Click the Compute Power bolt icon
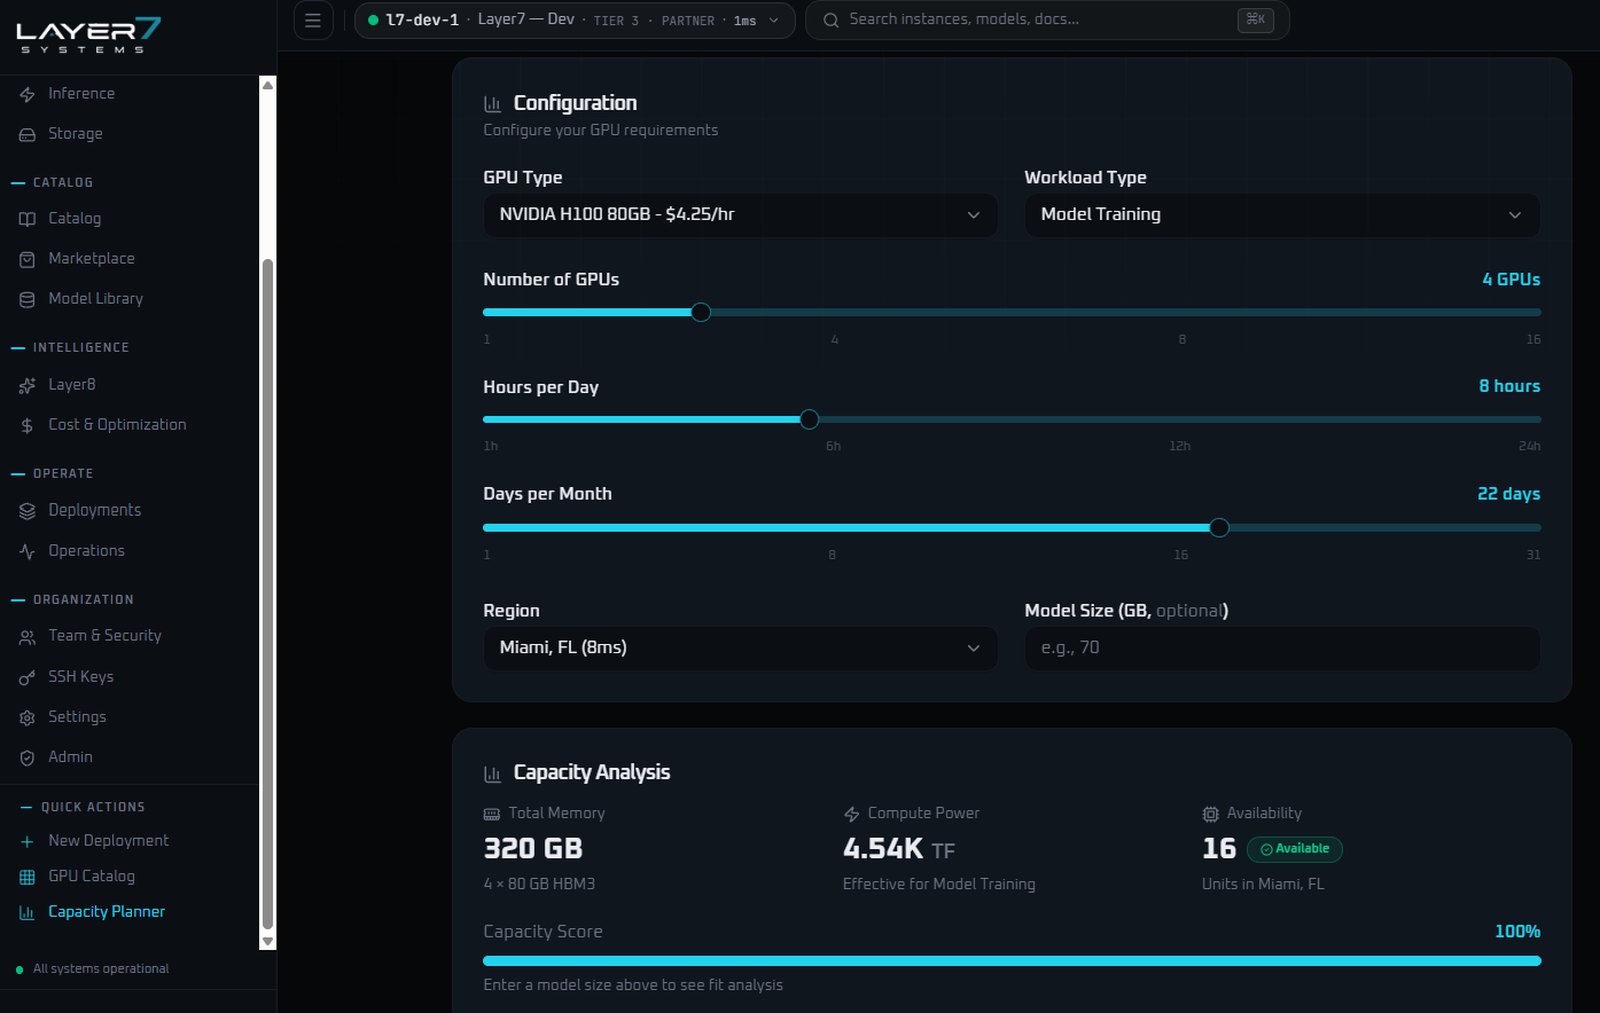Image resolution: width=1600 pixels, height=1013 pixels. [x=851, y=814]
